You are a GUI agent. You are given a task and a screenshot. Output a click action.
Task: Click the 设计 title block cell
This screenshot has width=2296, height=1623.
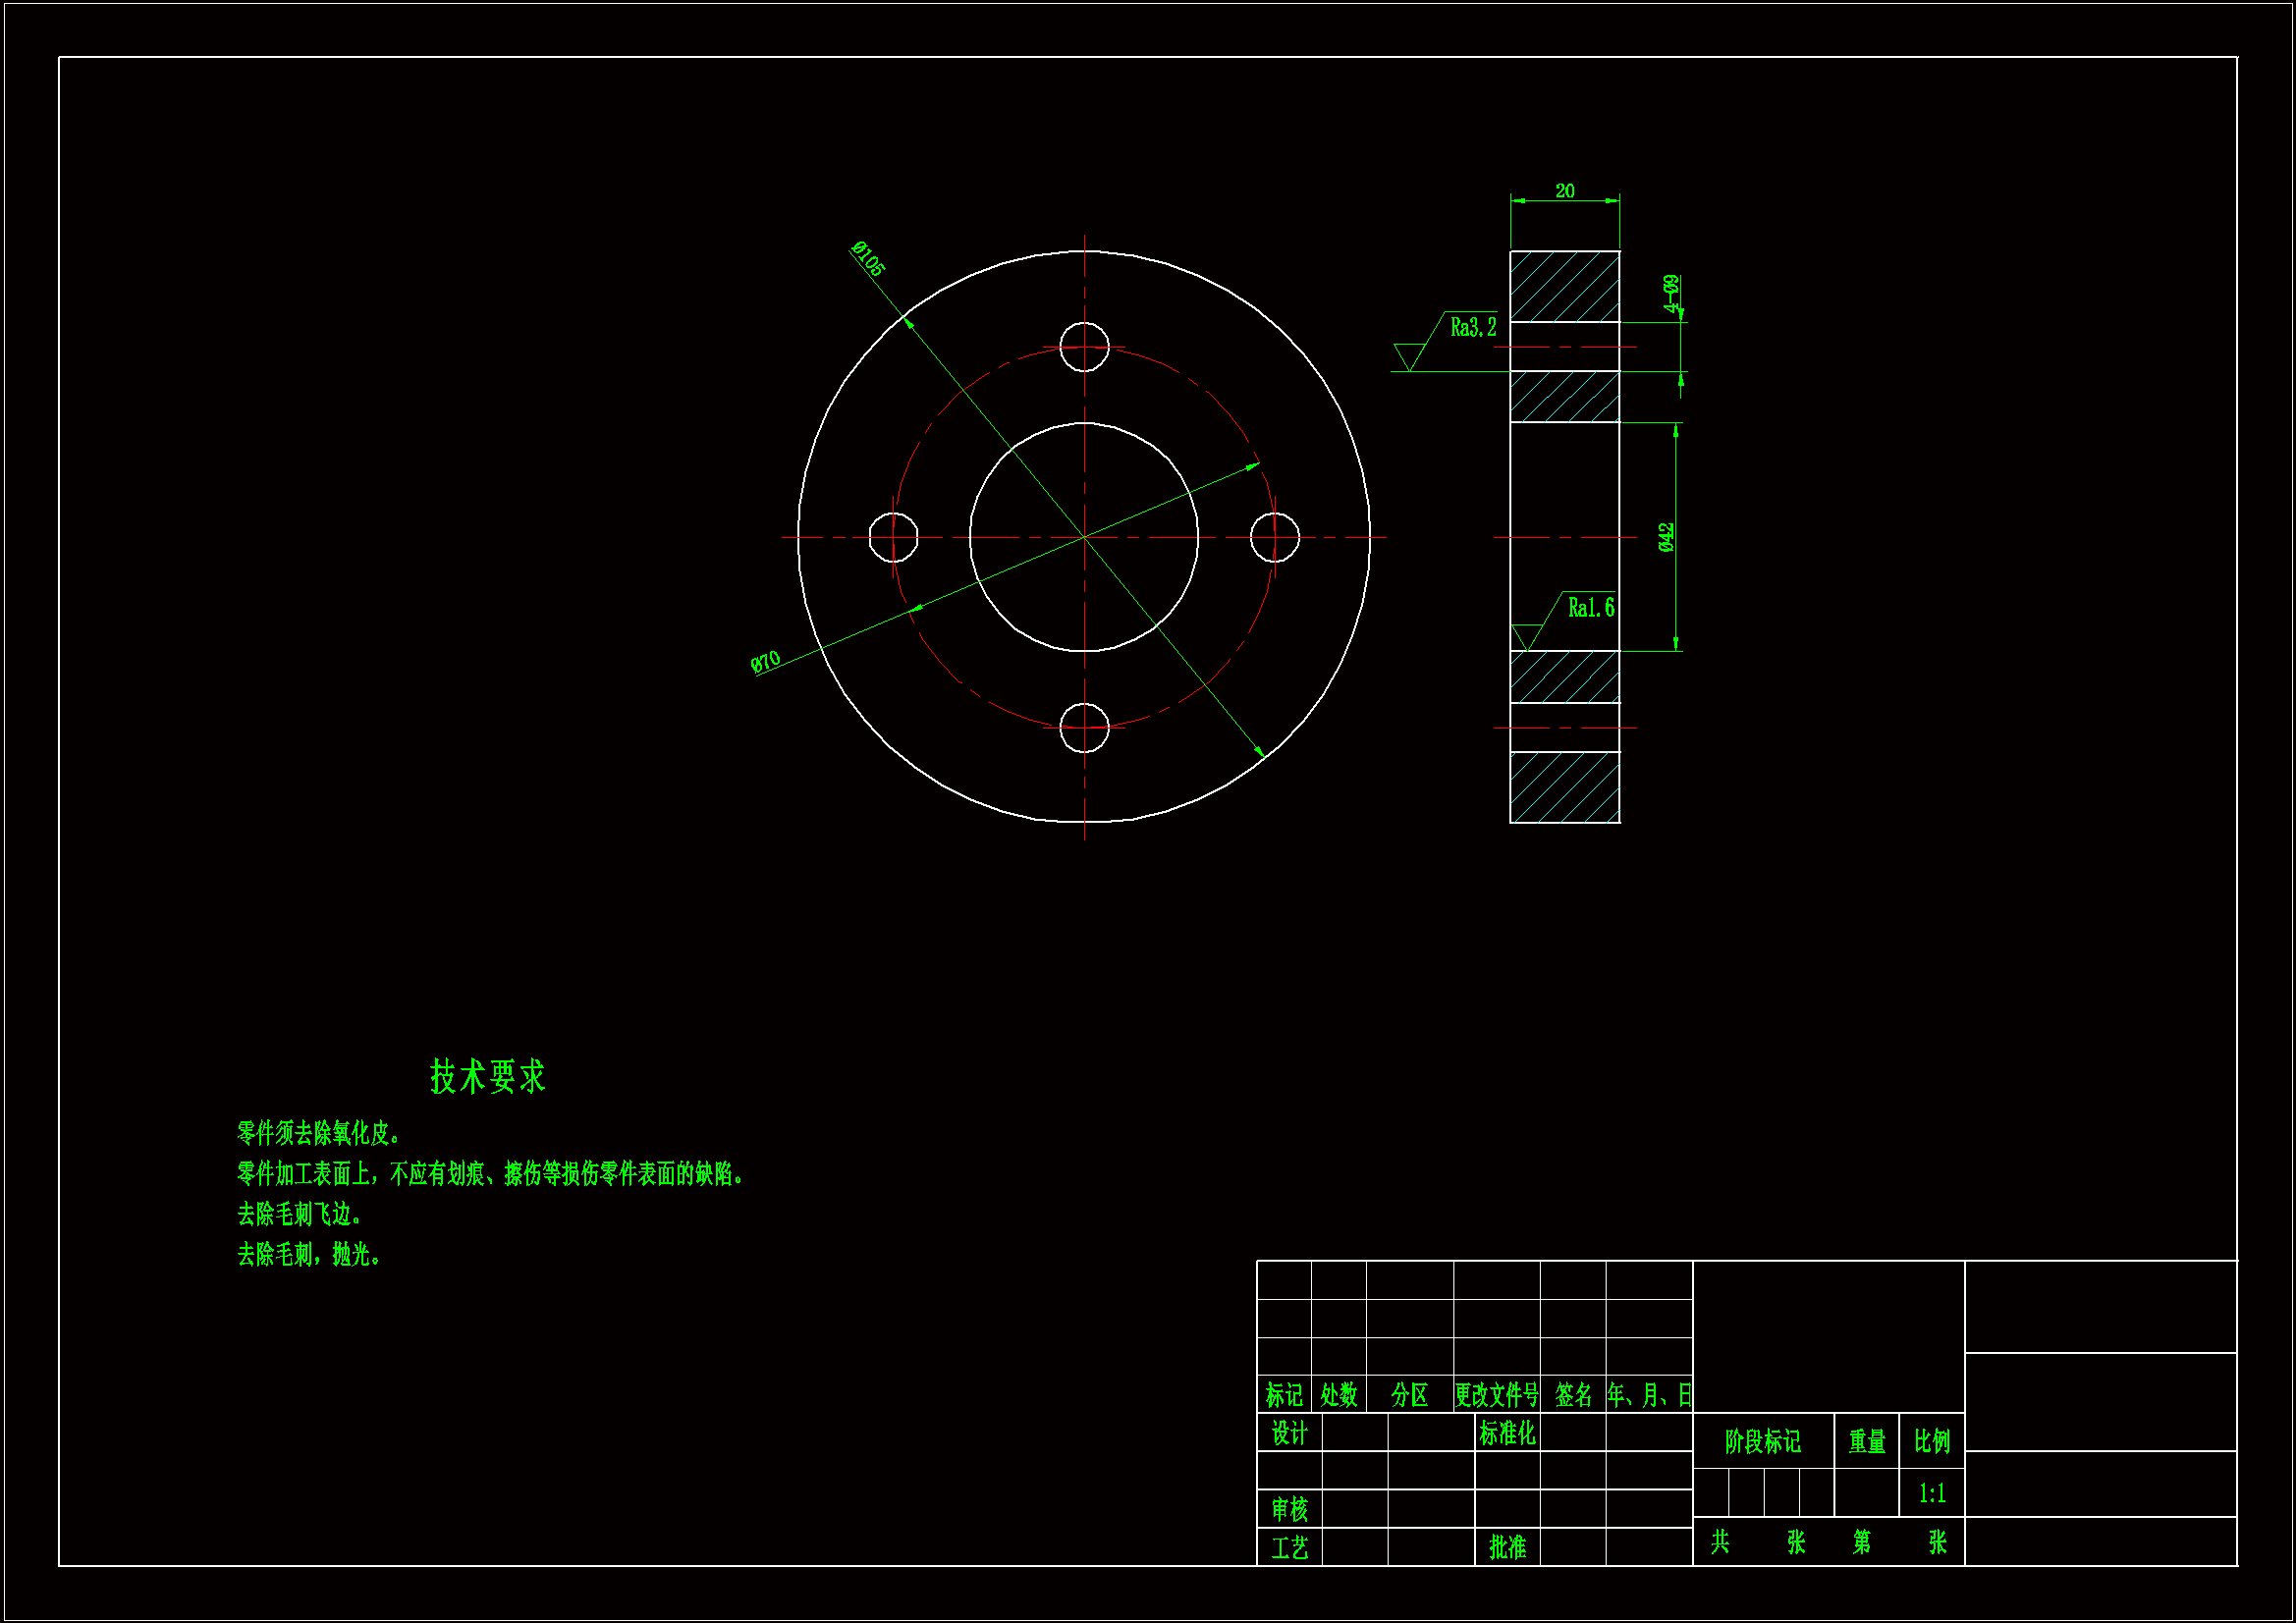coord(1289,1433)
